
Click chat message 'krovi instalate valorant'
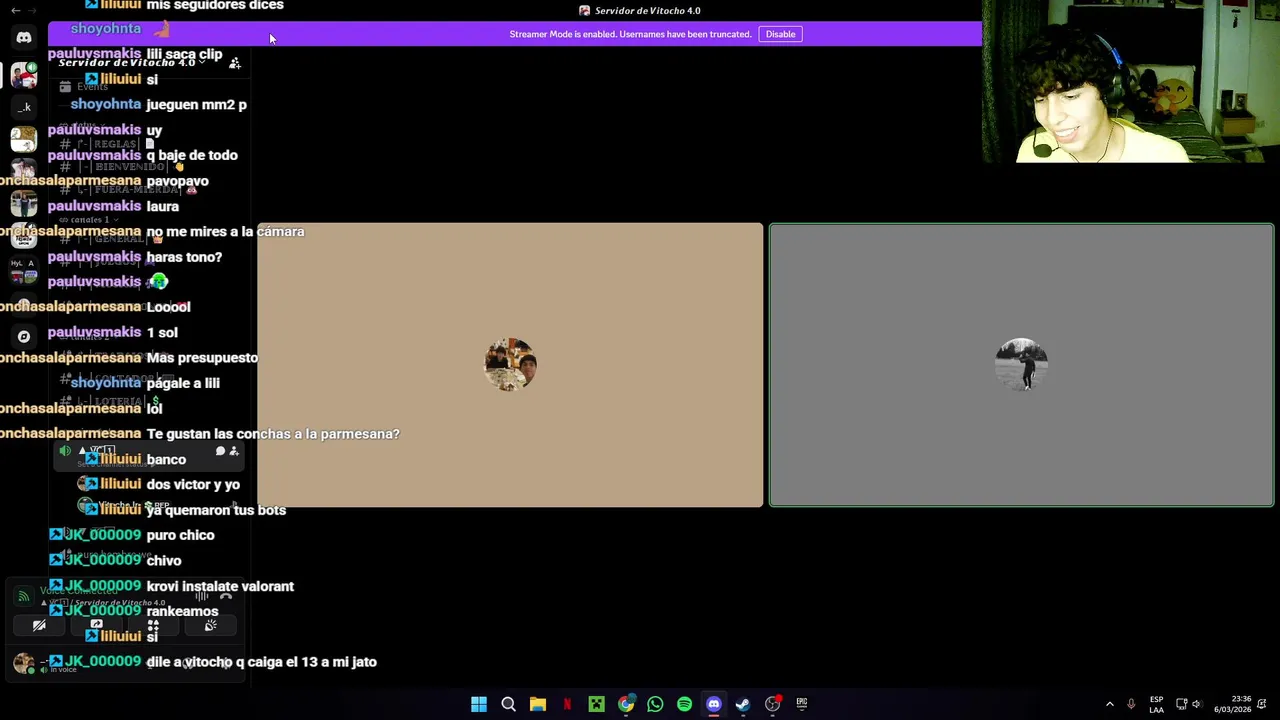[x=220, y=586]
